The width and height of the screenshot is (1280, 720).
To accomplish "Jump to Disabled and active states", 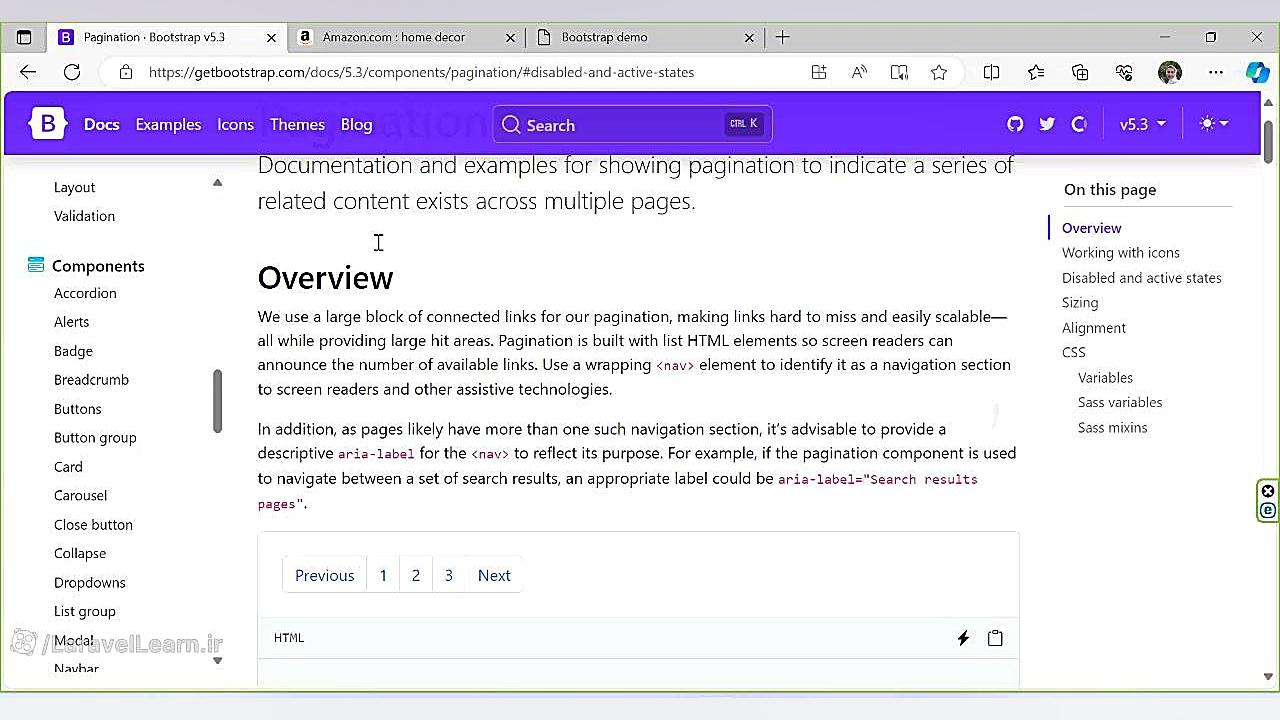I will coord(1142,278).
